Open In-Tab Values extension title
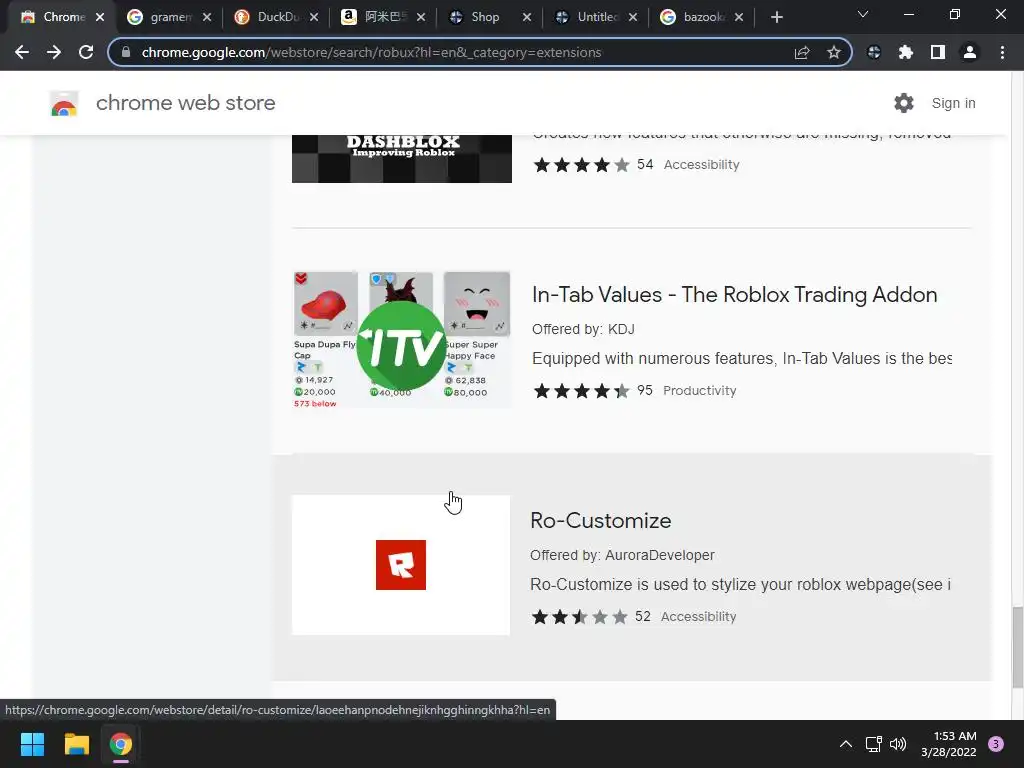The height and width of the screenshot is (768, 1024). click(735, 295)
